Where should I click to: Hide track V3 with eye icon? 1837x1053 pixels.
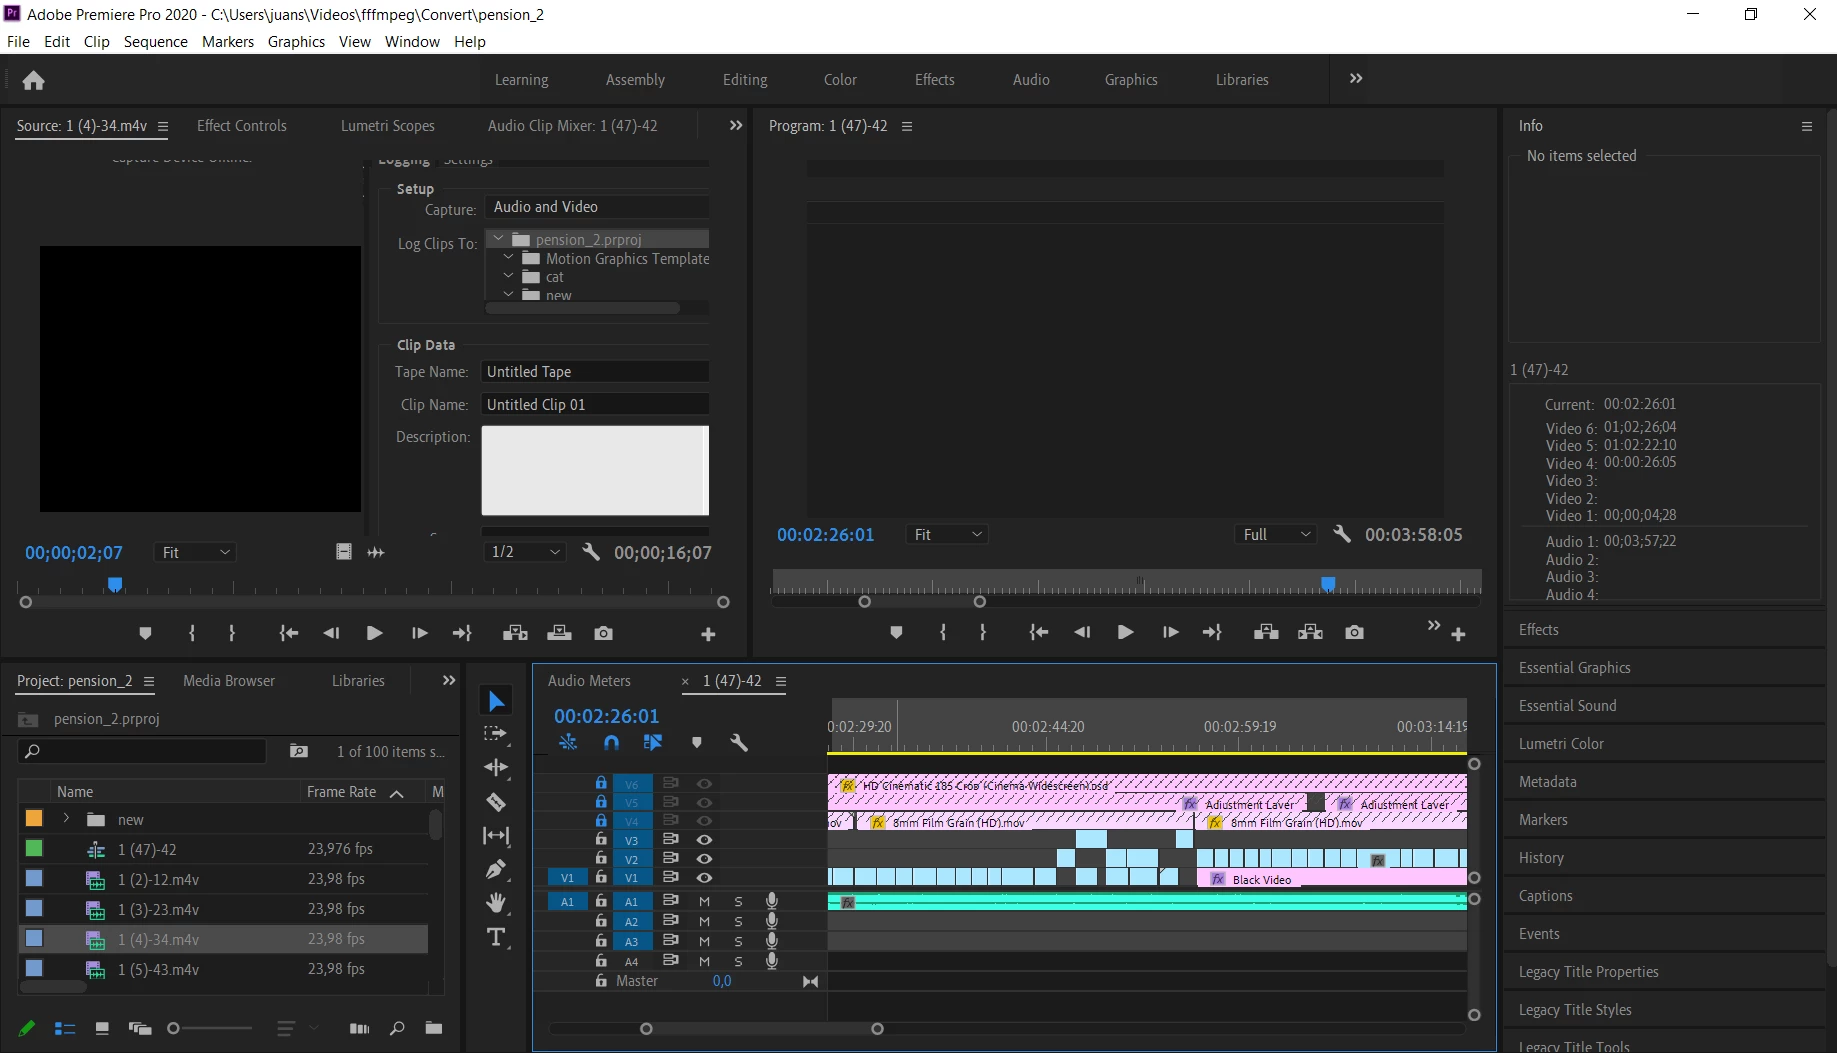(x=704, y=840)
